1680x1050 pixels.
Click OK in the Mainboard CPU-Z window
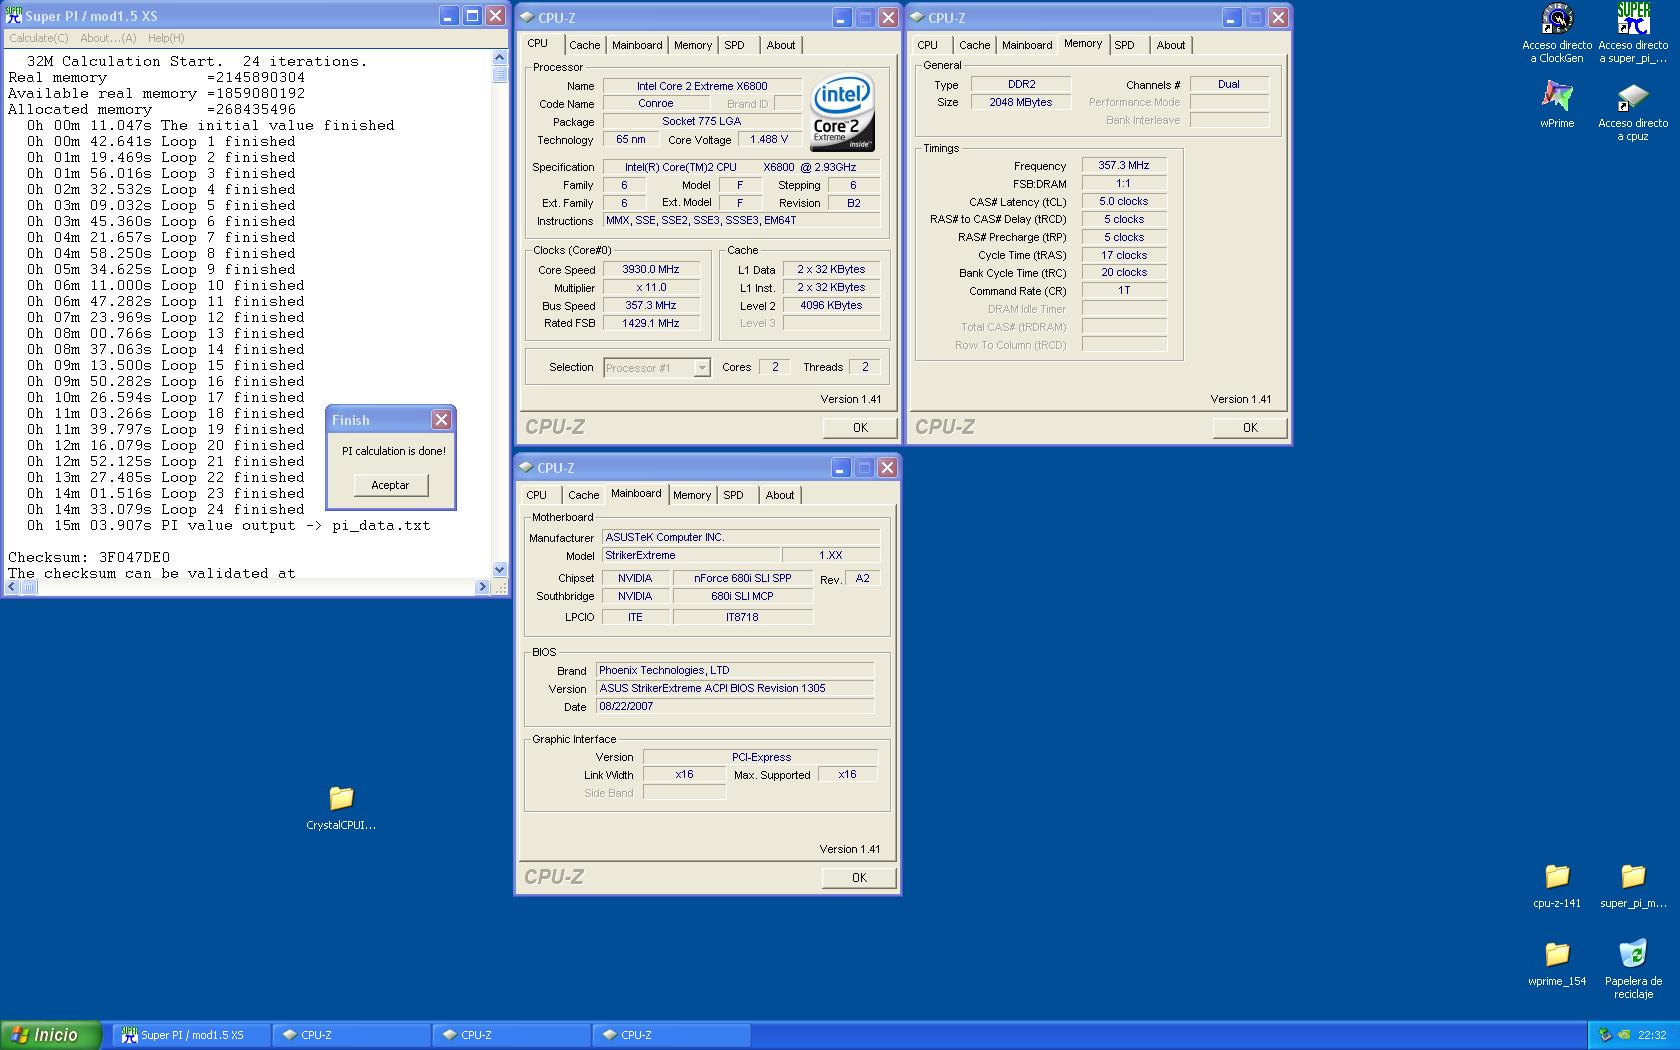pos(859,877)
